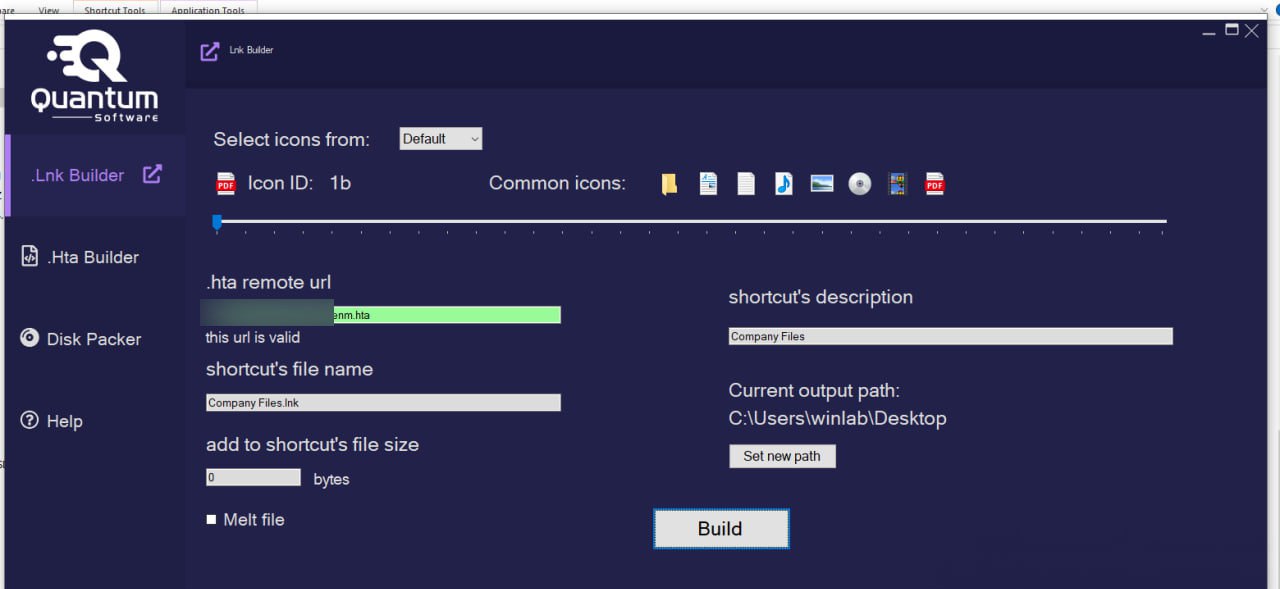The width and height of the screenshot is (1280, 589).
Task: Toggle the Melt file checkbox
Action: pos(212,519)
